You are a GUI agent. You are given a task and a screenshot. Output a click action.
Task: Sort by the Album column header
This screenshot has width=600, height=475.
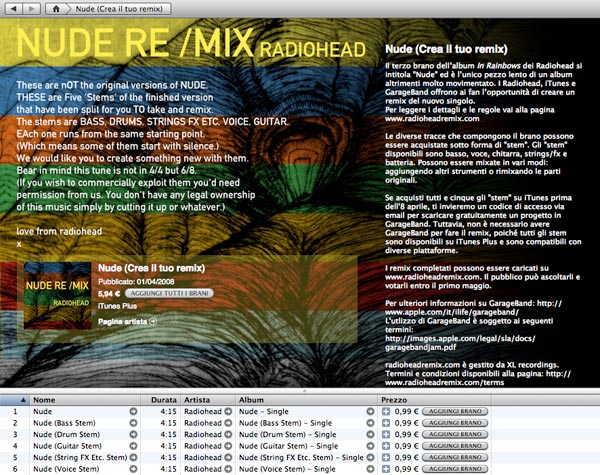[307, 400]
